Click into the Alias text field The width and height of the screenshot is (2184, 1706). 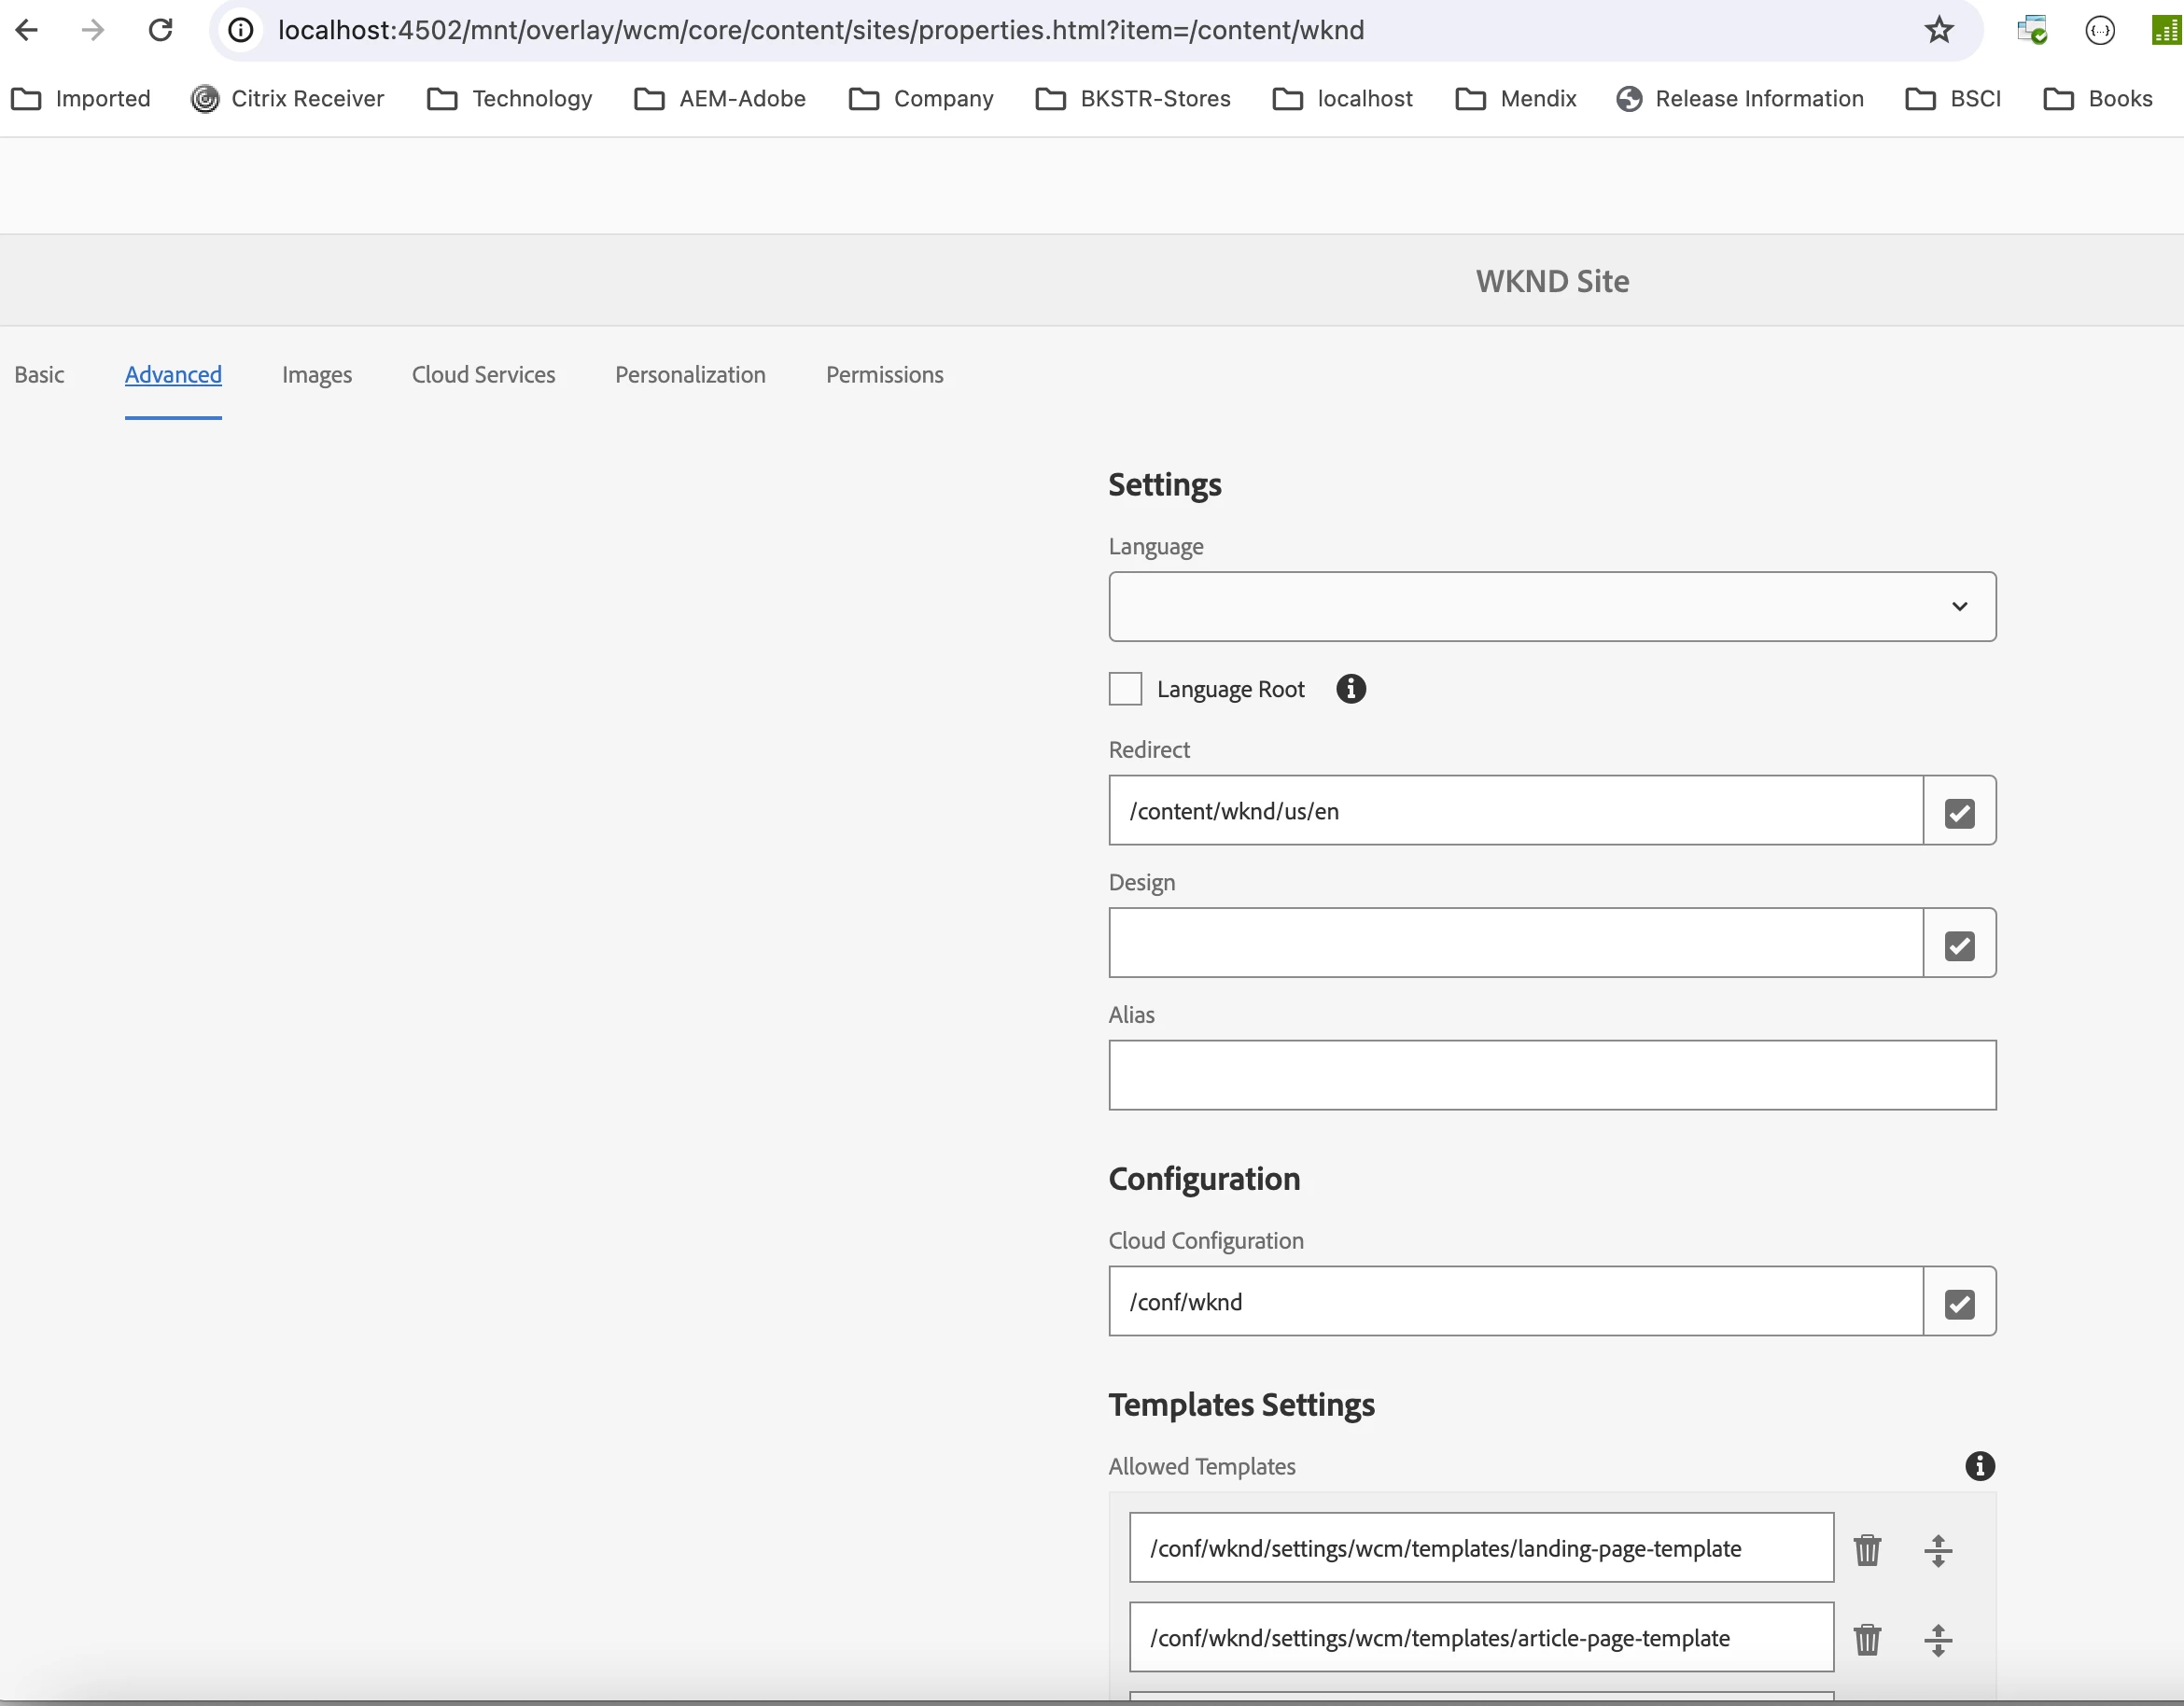(x=1552, y=1076)
